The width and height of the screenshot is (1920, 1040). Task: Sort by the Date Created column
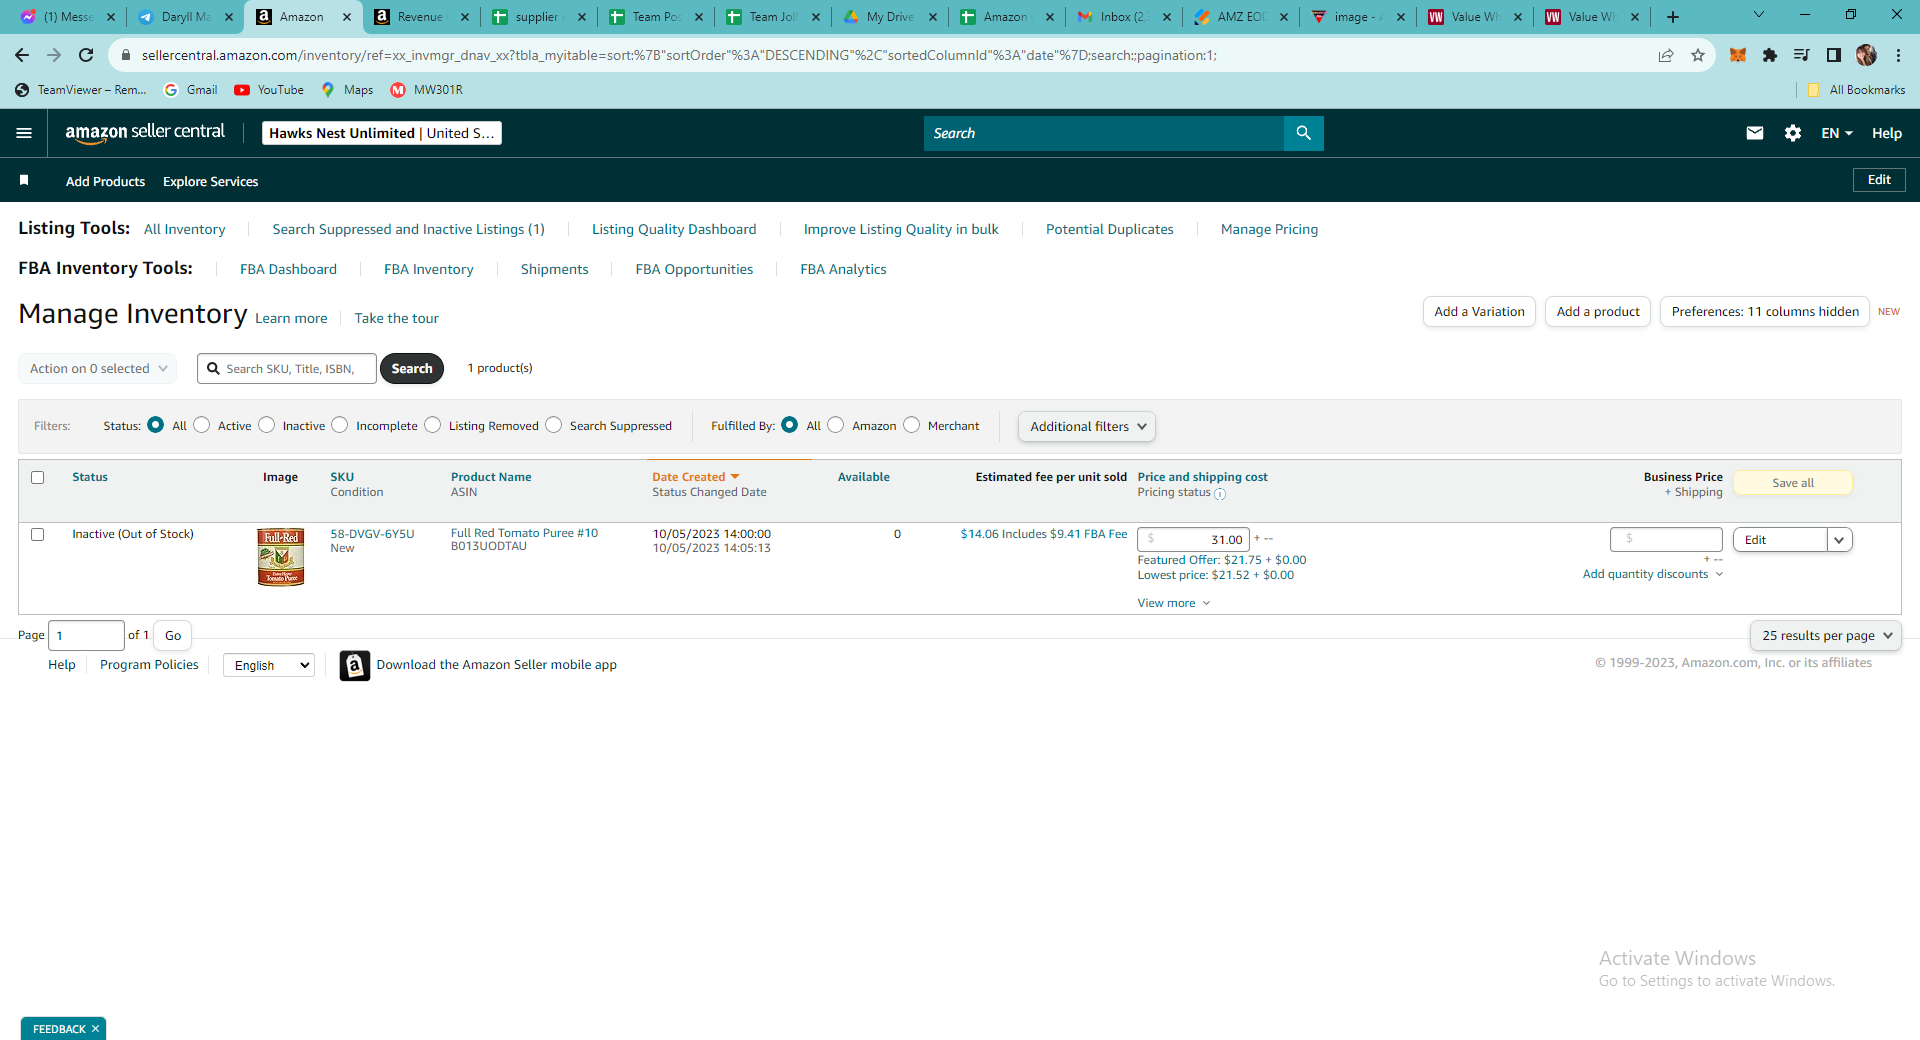click(695, 477)
